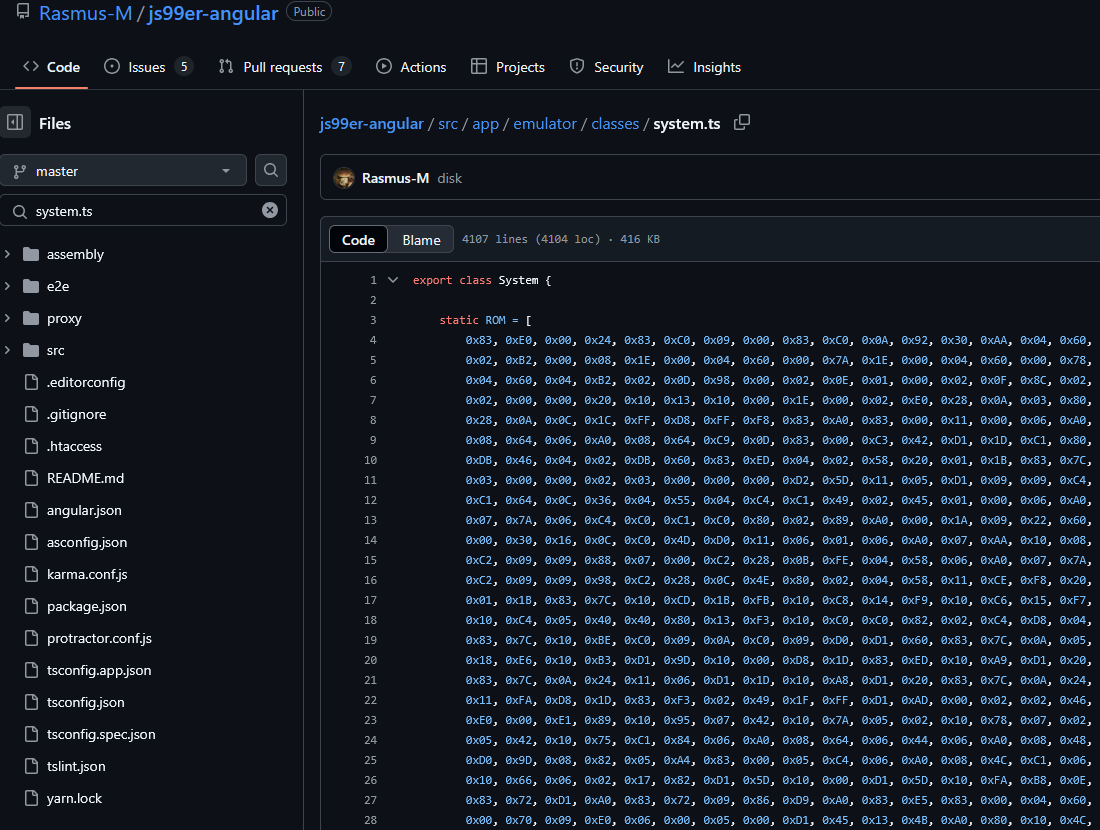Viewport: 1100px width, 830px height.
Task: Navigate to classes in breadcrumb
Action: [615, 123]
